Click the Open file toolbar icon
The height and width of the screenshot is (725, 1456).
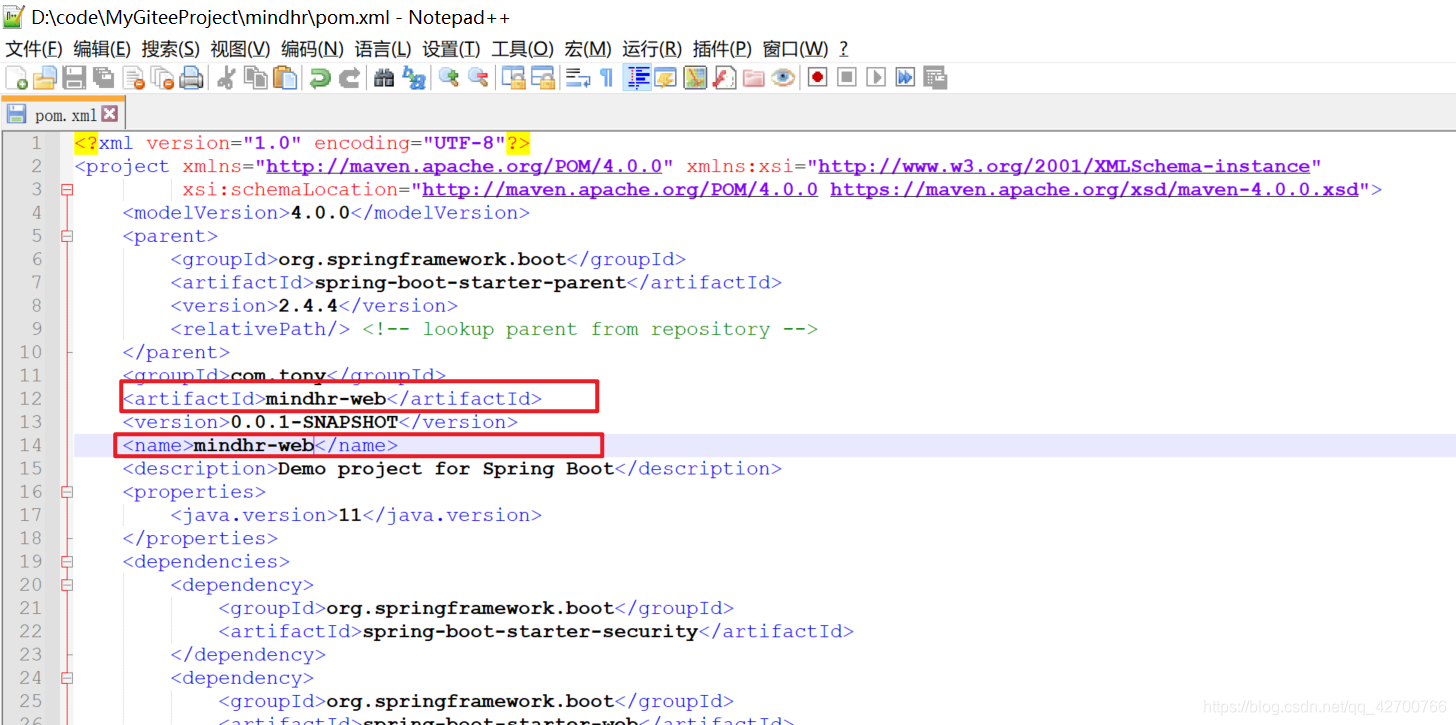point(44,78)
